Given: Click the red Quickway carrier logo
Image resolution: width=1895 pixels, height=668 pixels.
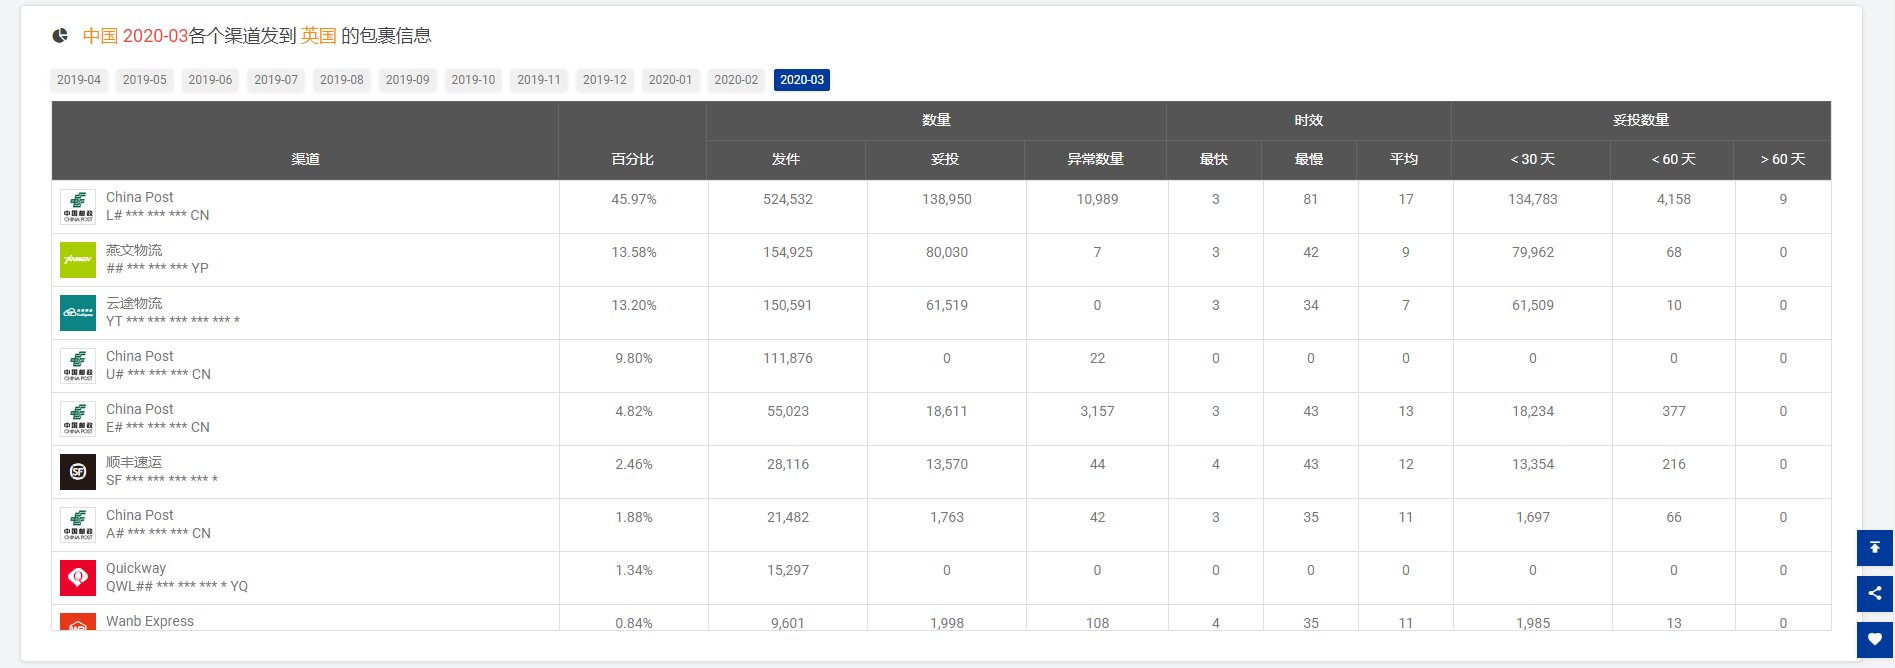Looking at the screenshot, I should [x=78, y=578].
